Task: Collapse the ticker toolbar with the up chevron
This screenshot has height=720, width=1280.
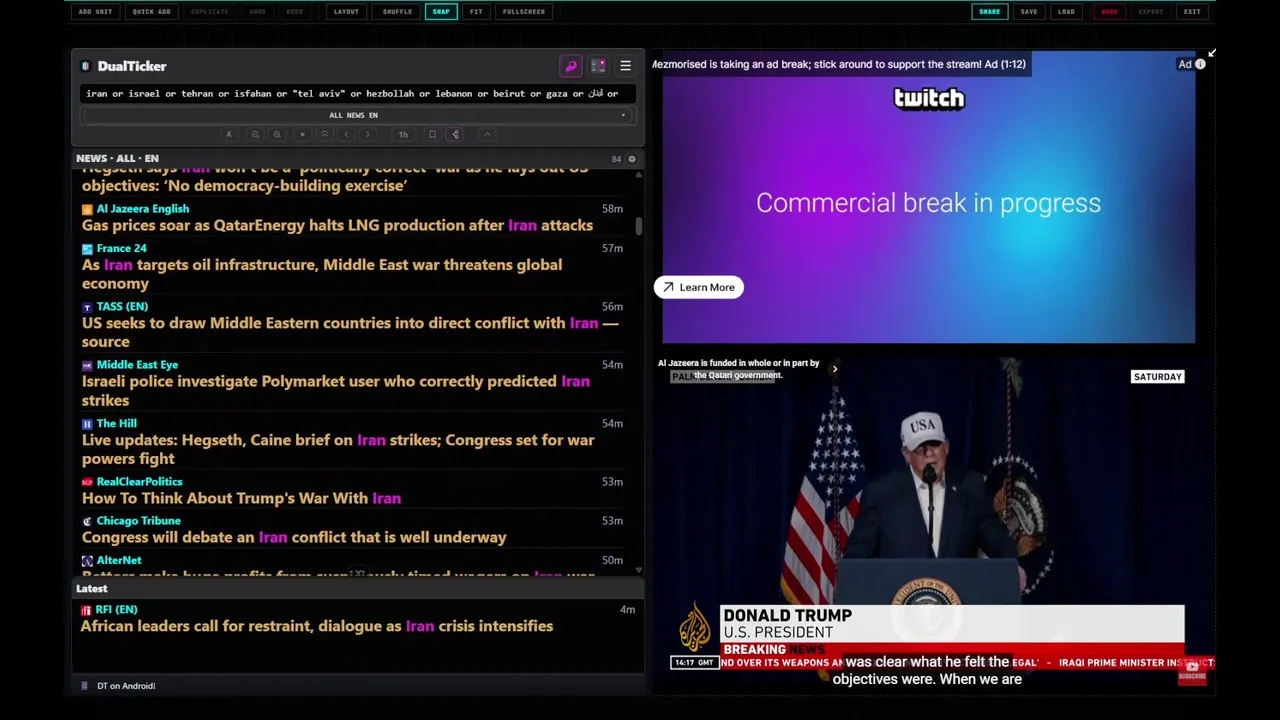Action: (487, 134)
